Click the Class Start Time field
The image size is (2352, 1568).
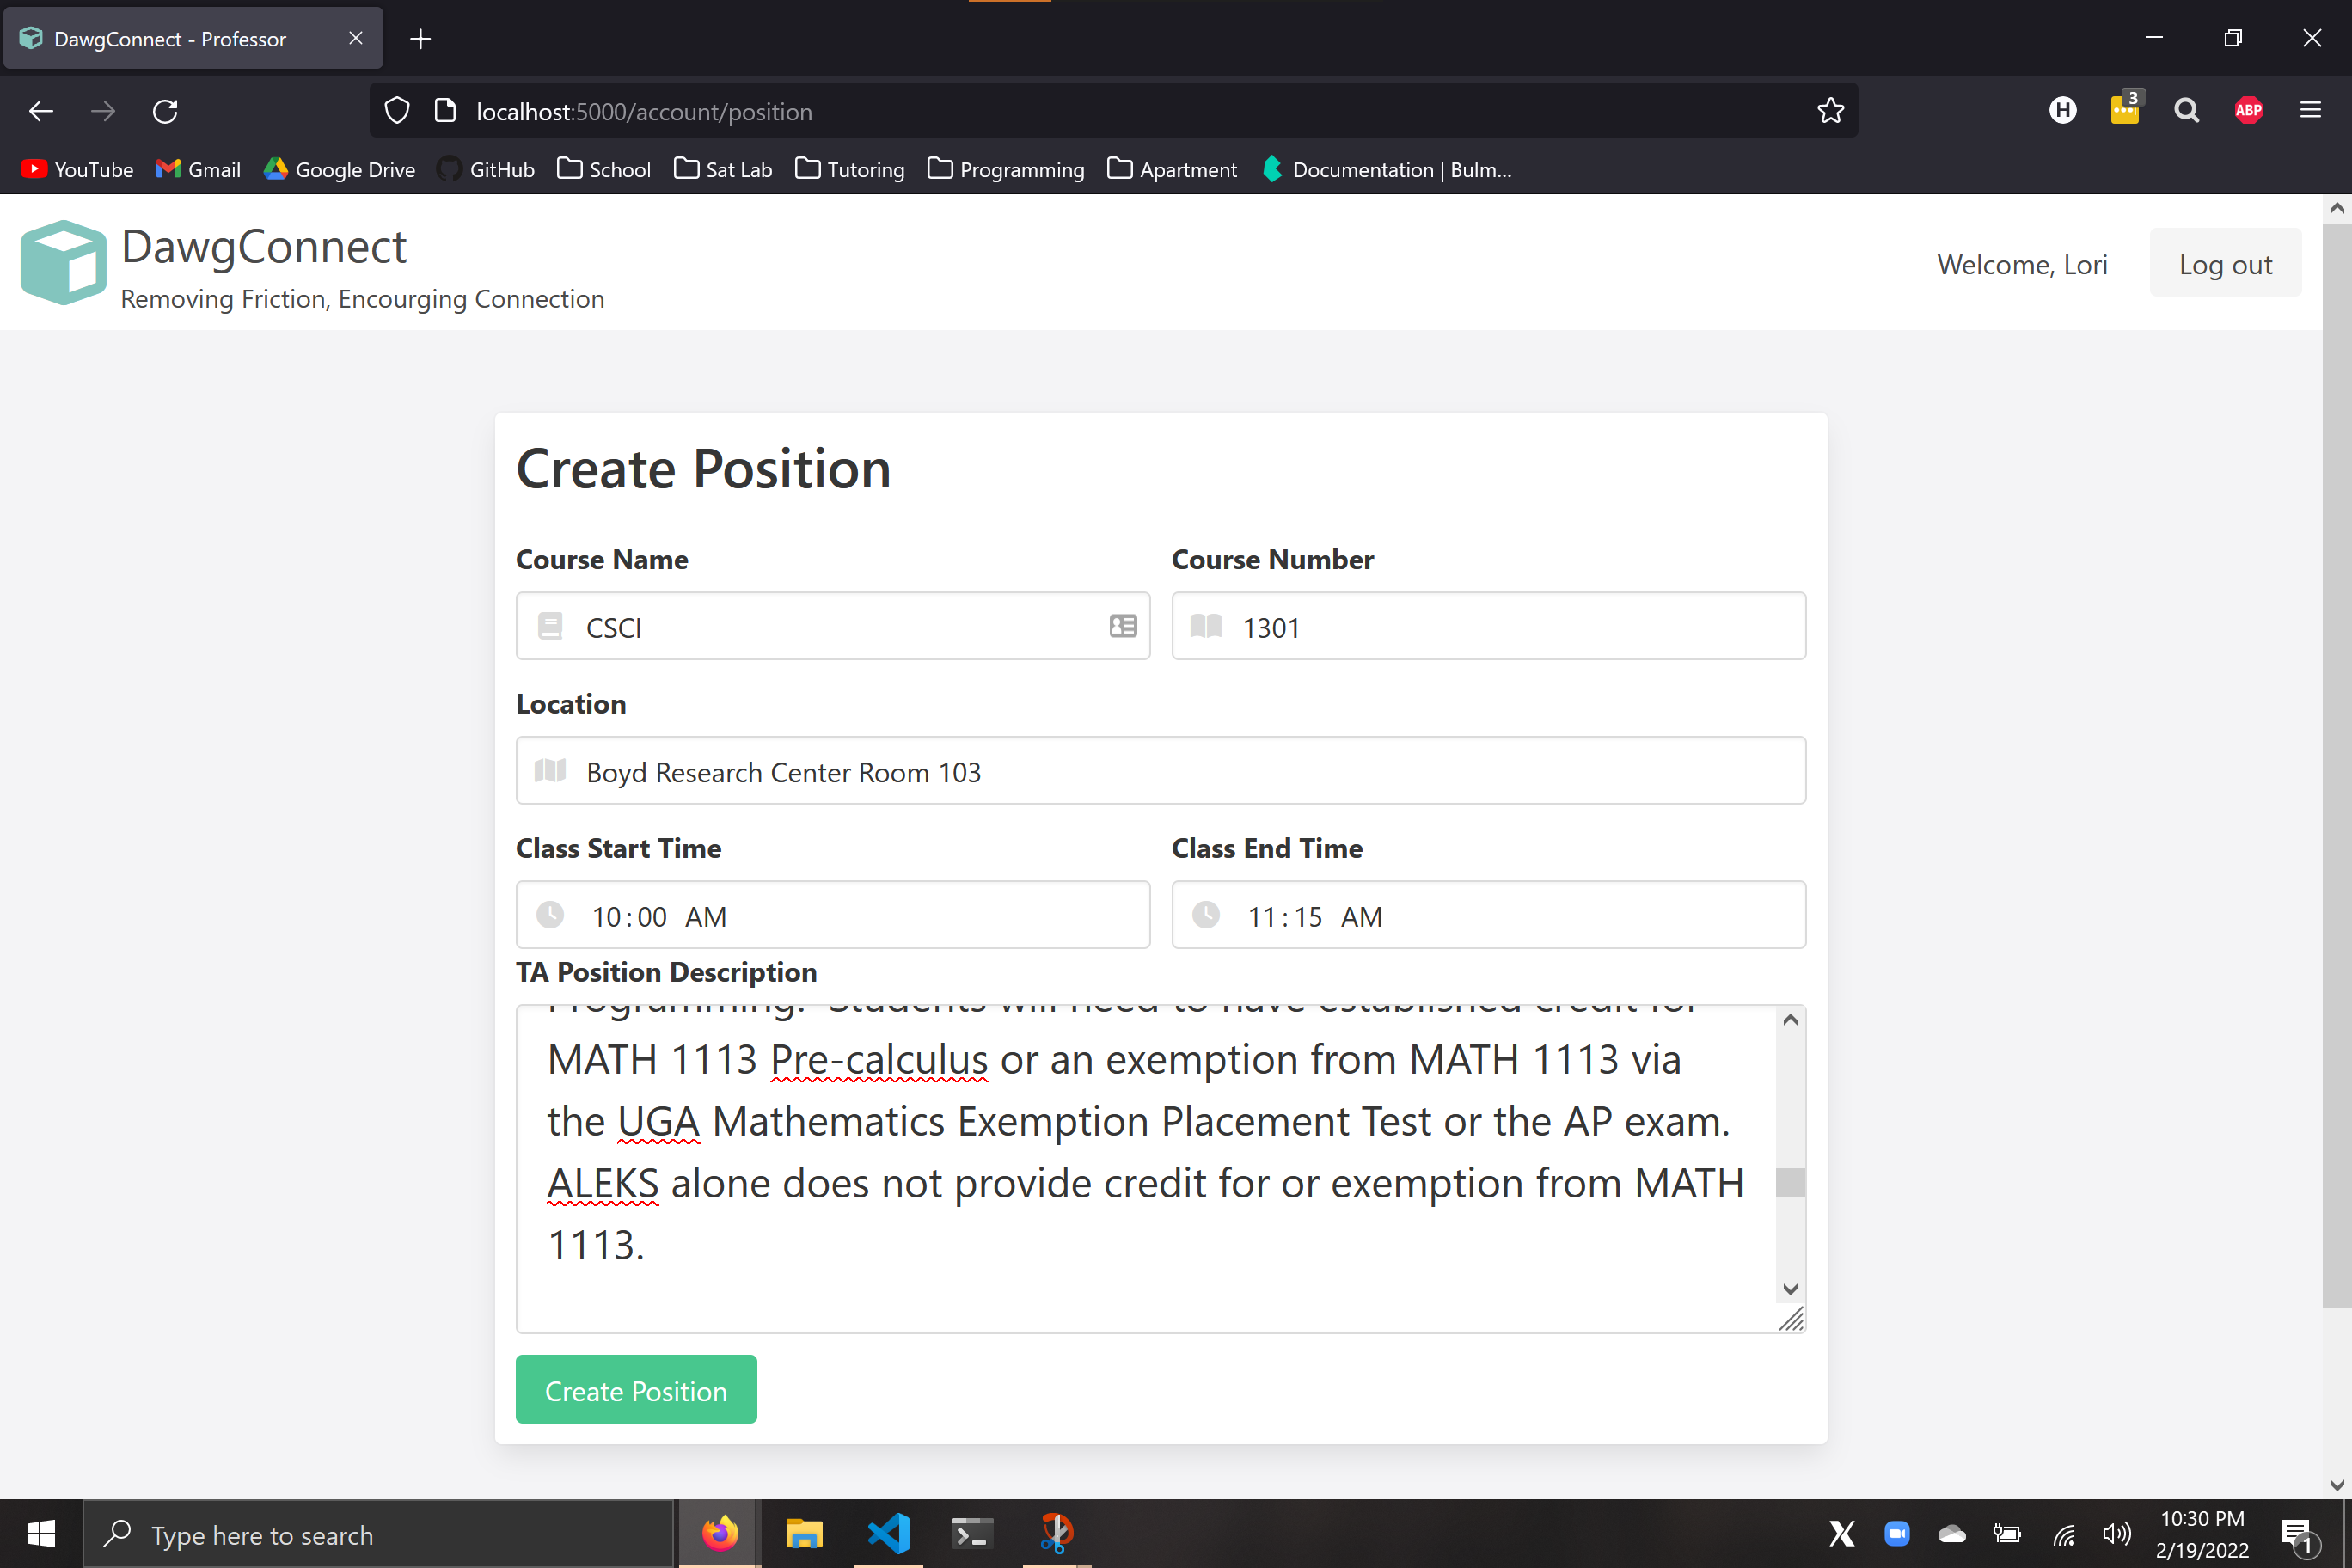(832, 915)
